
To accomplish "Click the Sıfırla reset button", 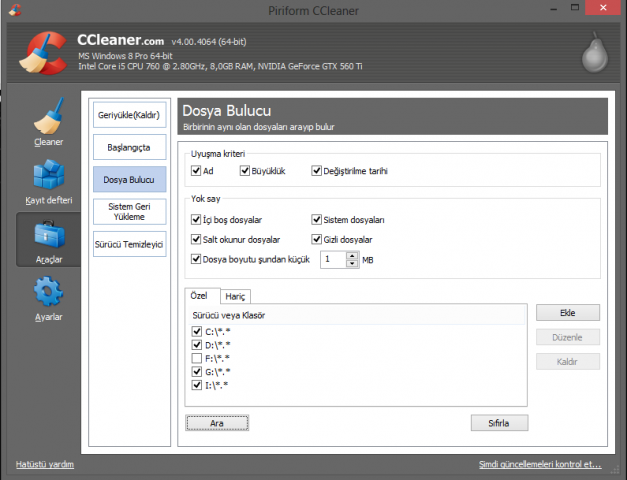I will 499,423.
